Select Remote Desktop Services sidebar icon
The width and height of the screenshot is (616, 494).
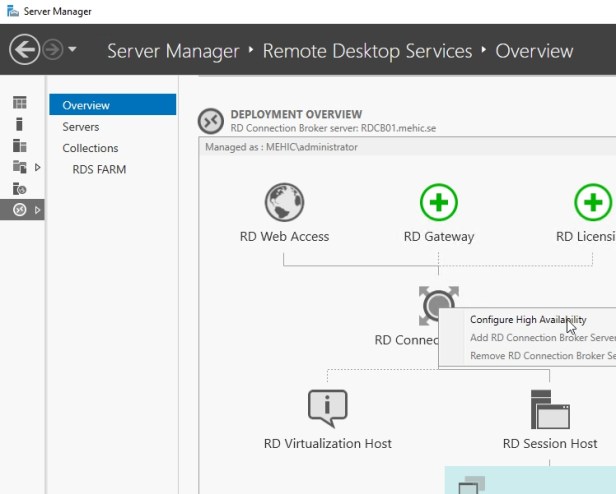[19, 209]
